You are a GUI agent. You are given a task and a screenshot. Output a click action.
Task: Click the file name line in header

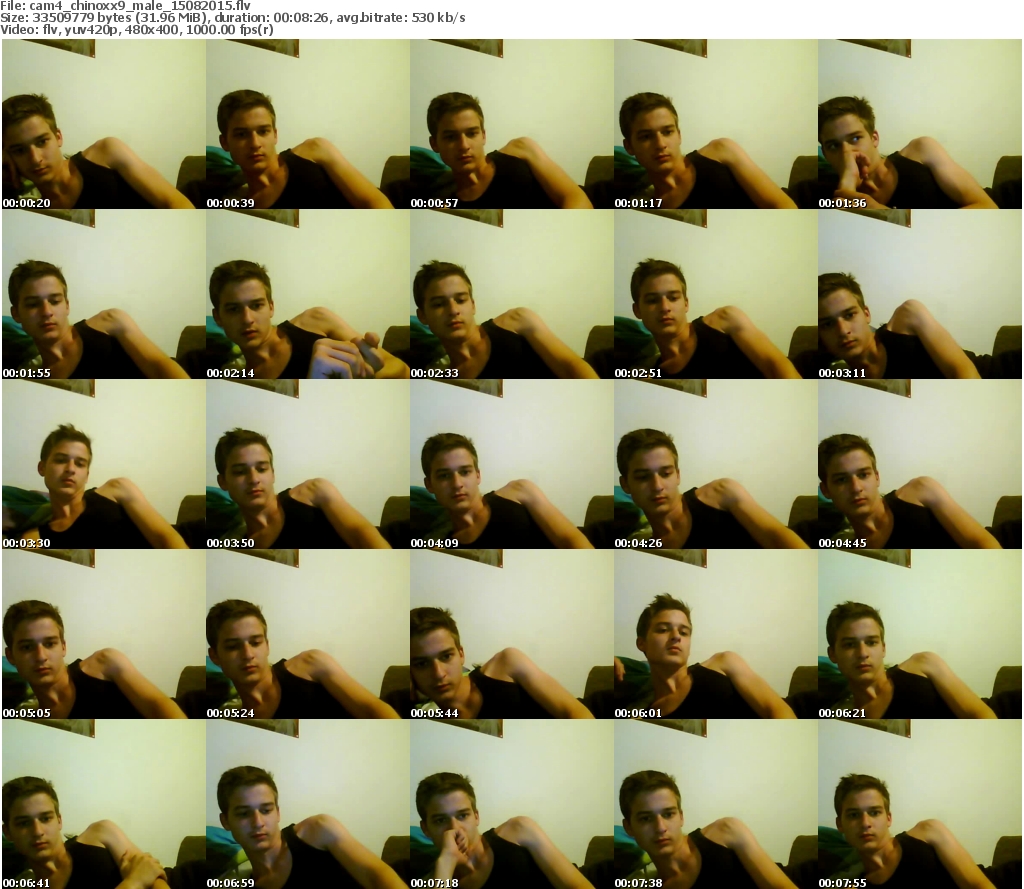[x=125, y=6]
